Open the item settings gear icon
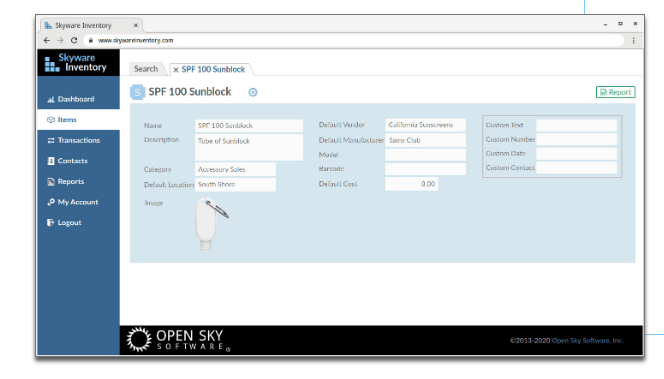Image resolution: width=664 pixels, height=379 pixels. click(x=253, y=92)
